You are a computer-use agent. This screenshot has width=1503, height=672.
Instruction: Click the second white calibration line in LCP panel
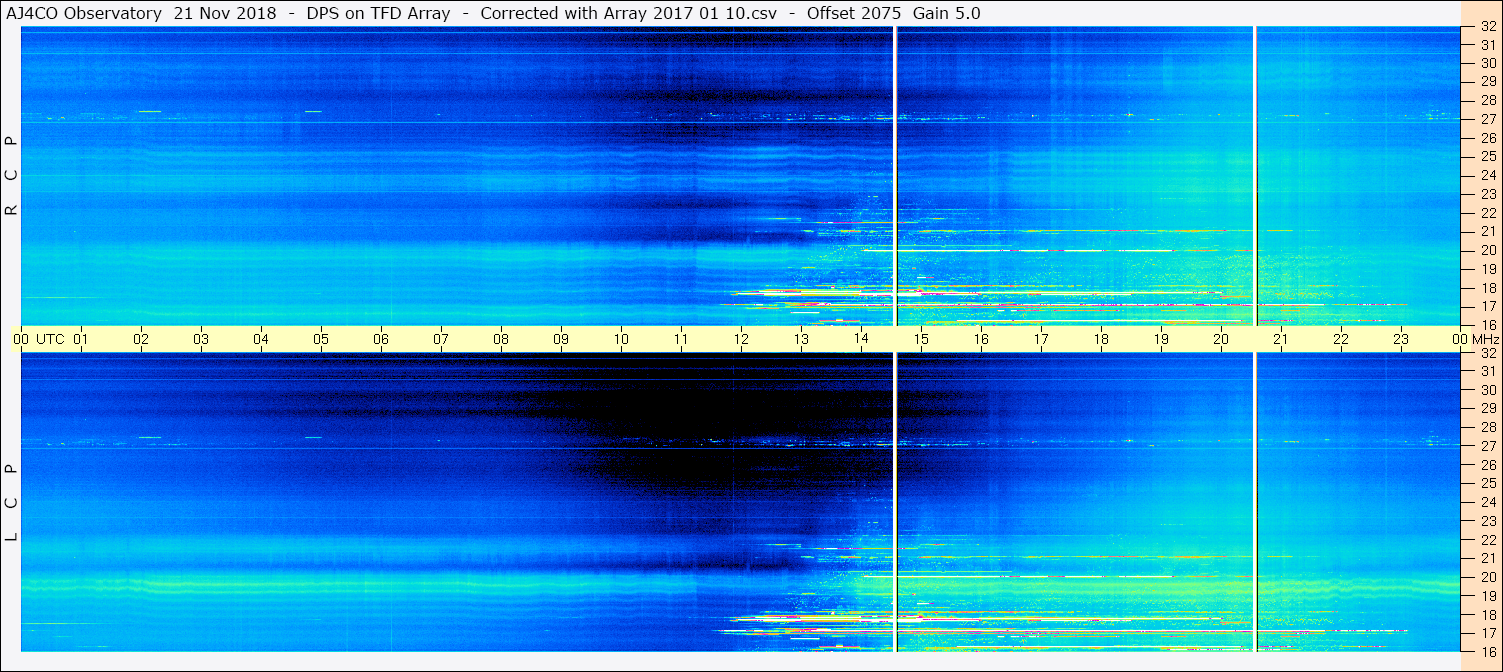pos(1254,502)
